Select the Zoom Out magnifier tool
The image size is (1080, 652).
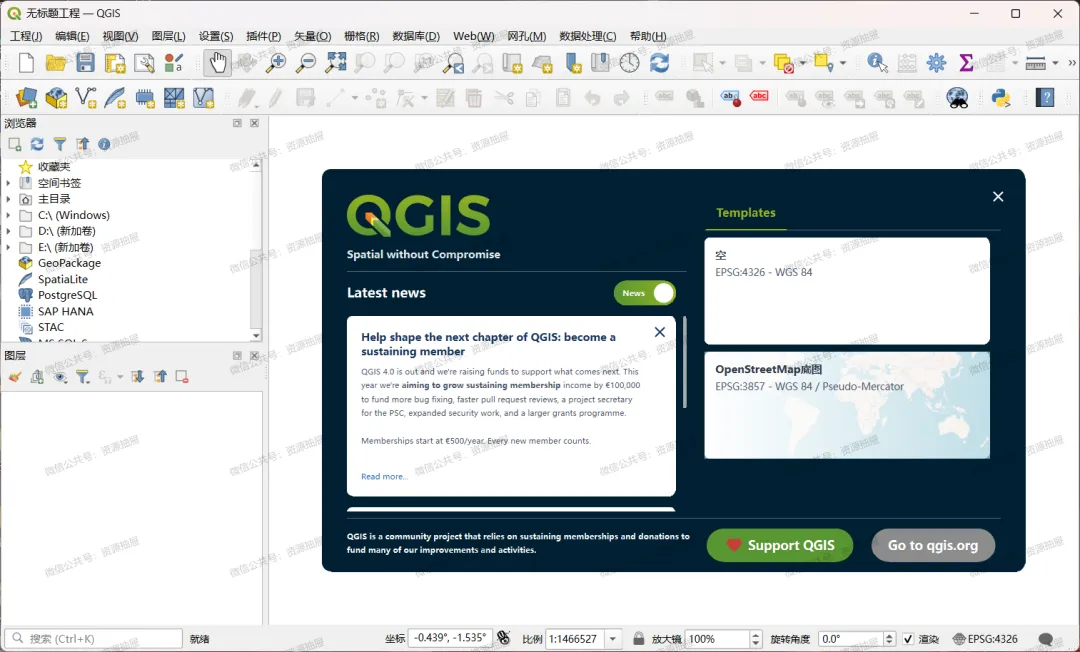coord(306,63)
